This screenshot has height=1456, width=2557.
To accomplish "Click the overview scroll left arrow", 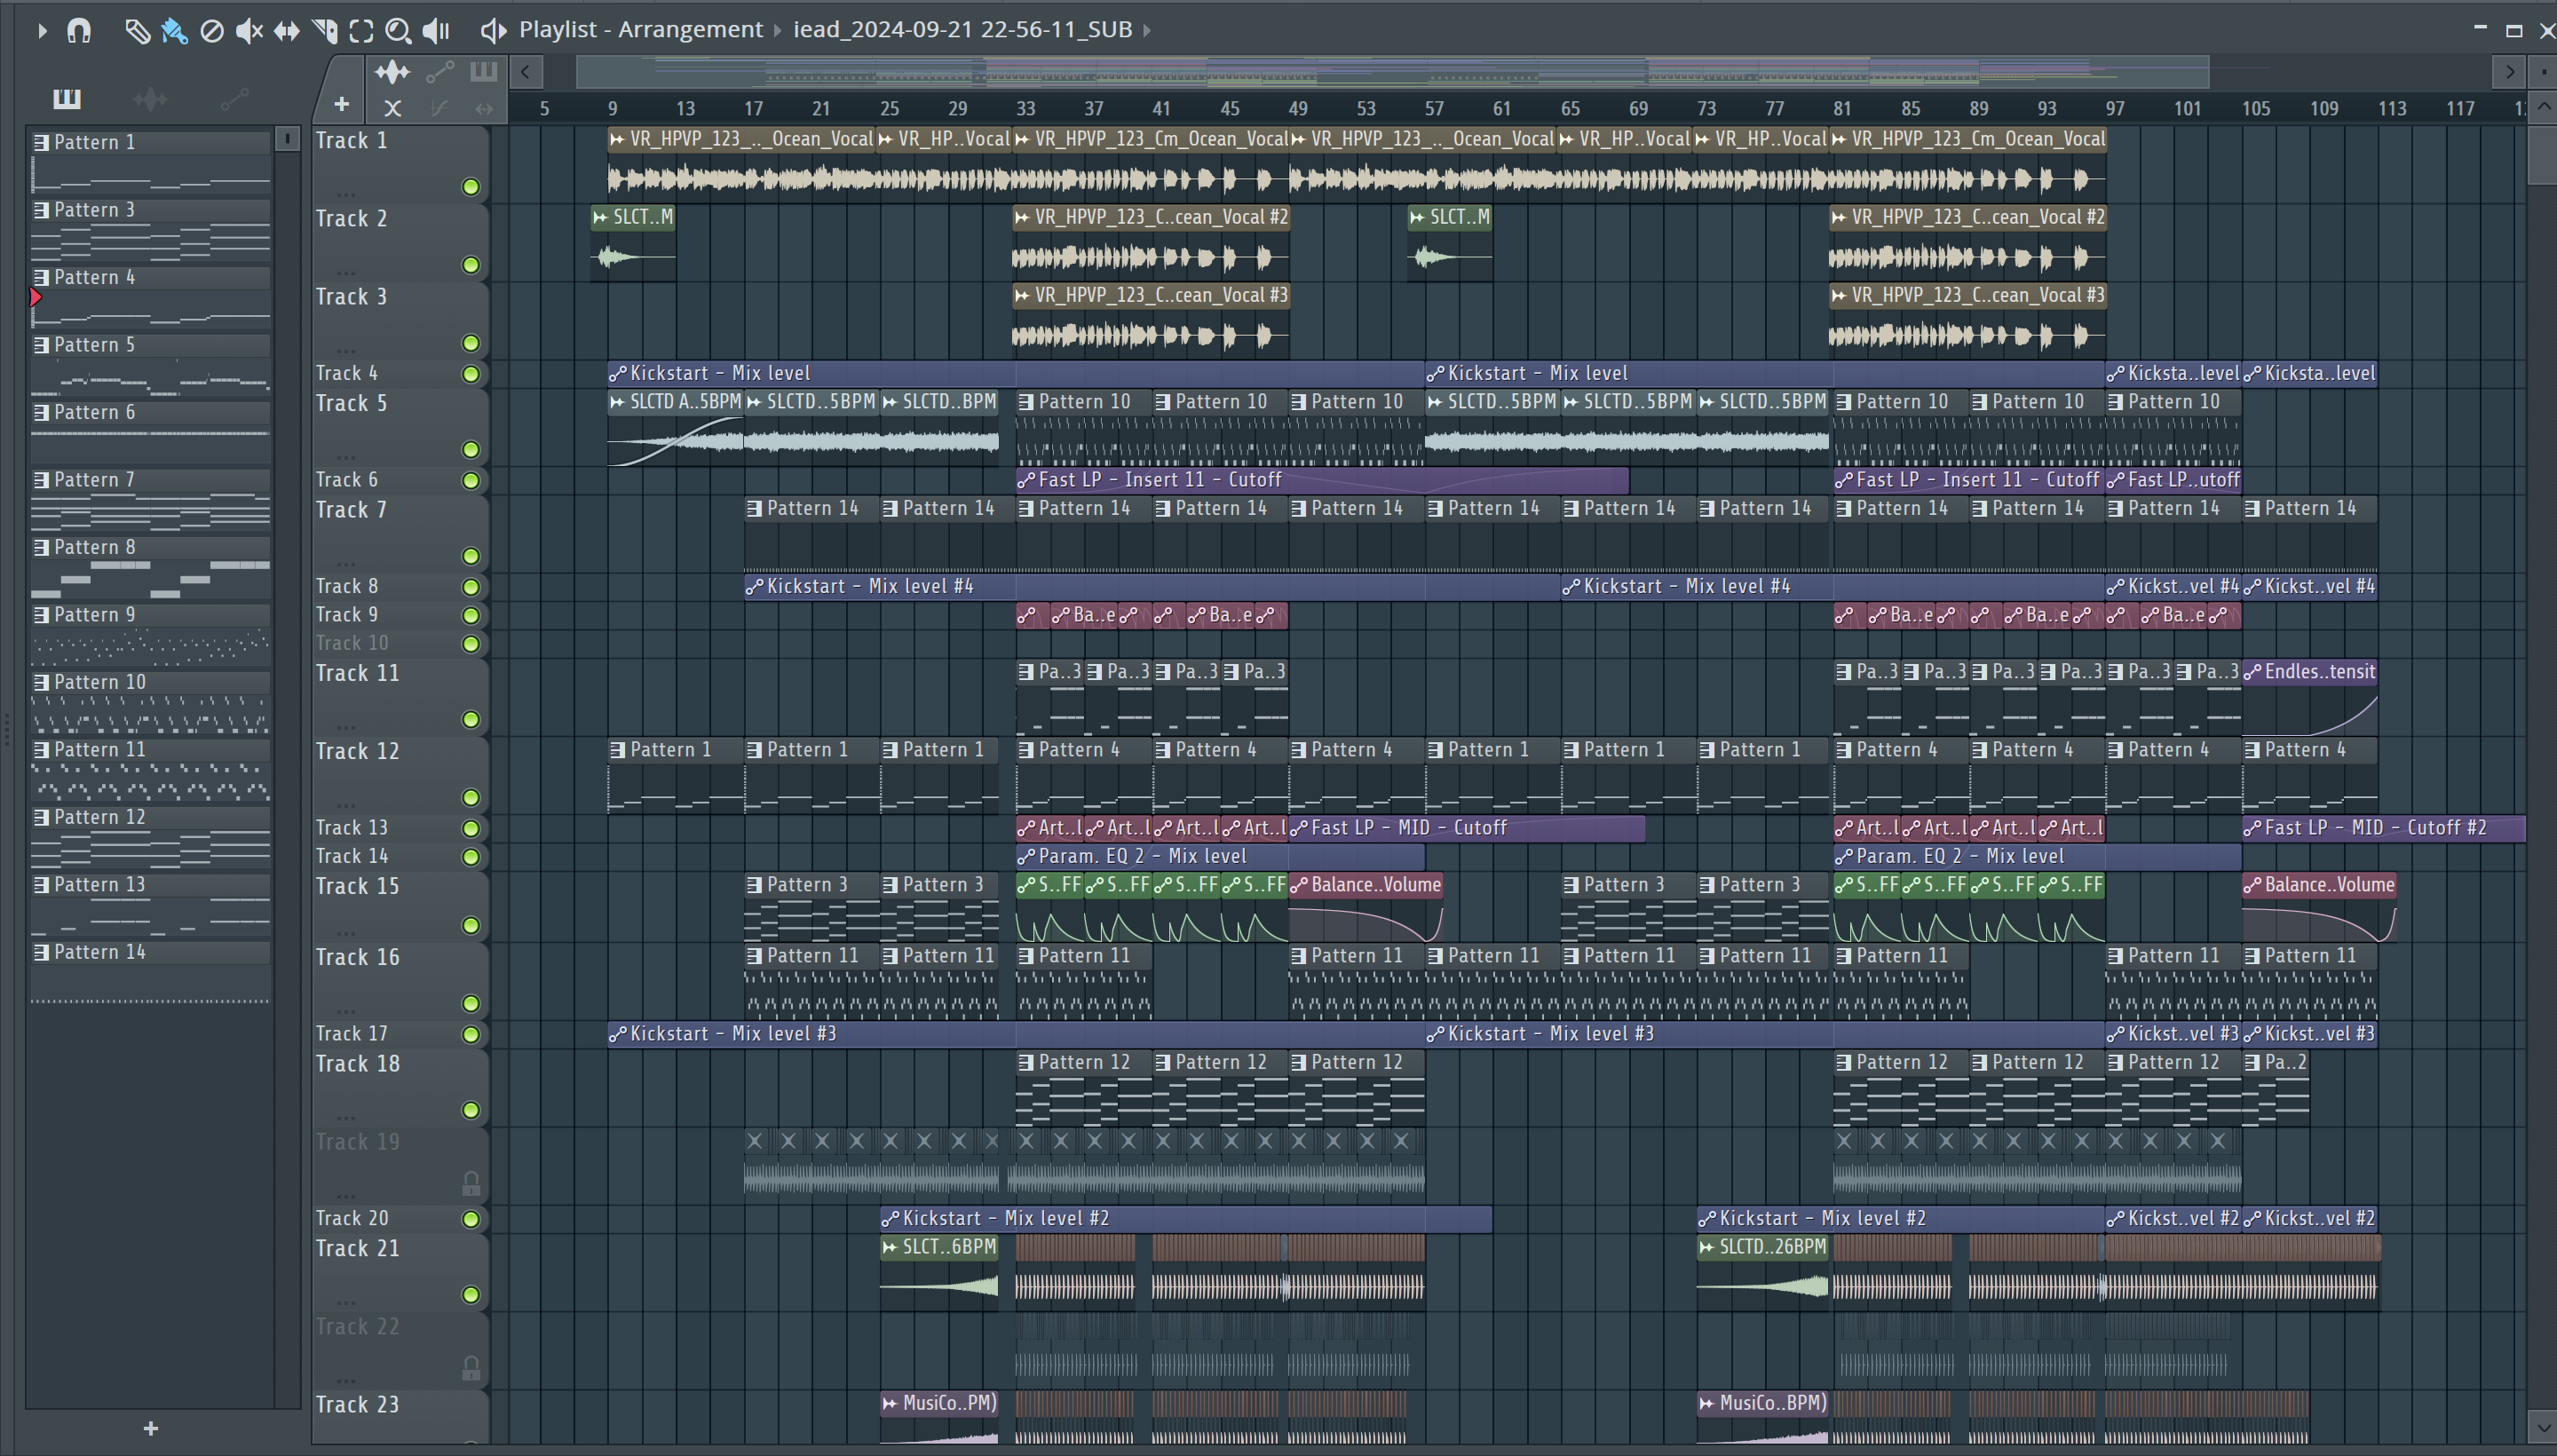I will coord(526,72).
